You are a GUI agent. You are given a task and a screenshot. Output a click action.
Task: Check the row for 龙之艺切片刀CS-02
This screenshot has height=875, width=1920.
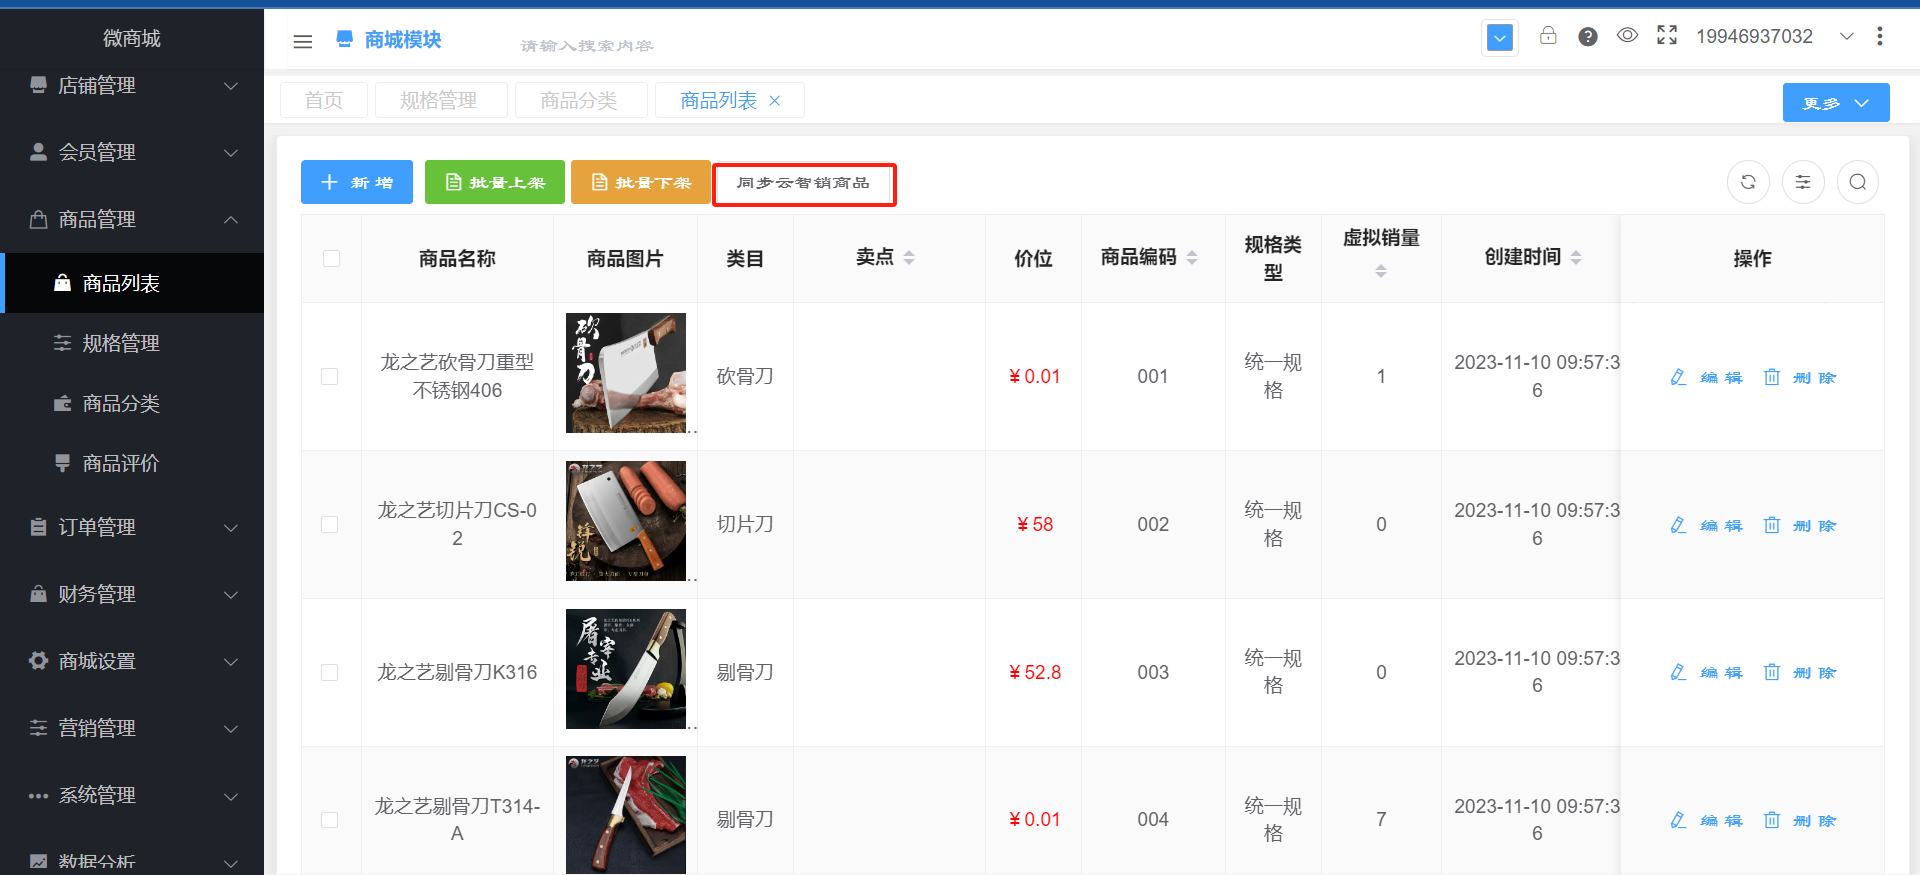pyautogui.click(x=330, y=525)
